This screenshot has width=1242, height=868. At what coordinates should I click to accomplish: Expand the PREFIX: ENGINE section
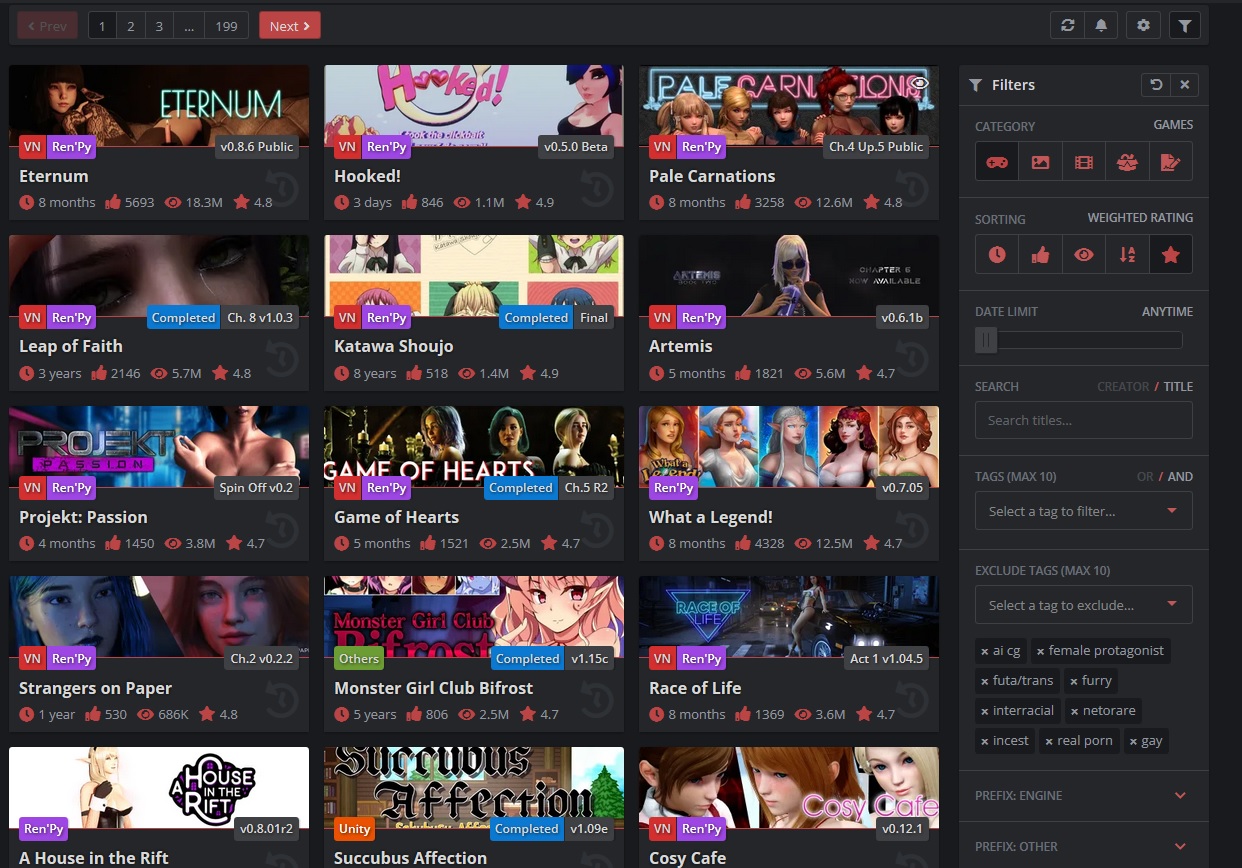[x=1084, y=796]
